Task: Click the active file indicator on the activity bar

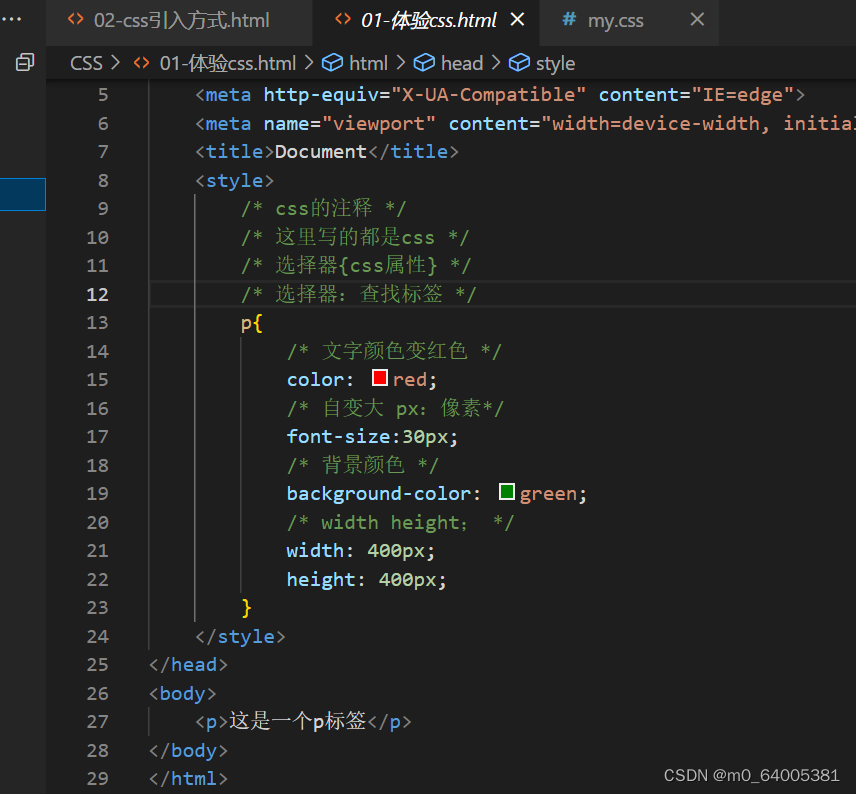Action: (x=22, y=194)
